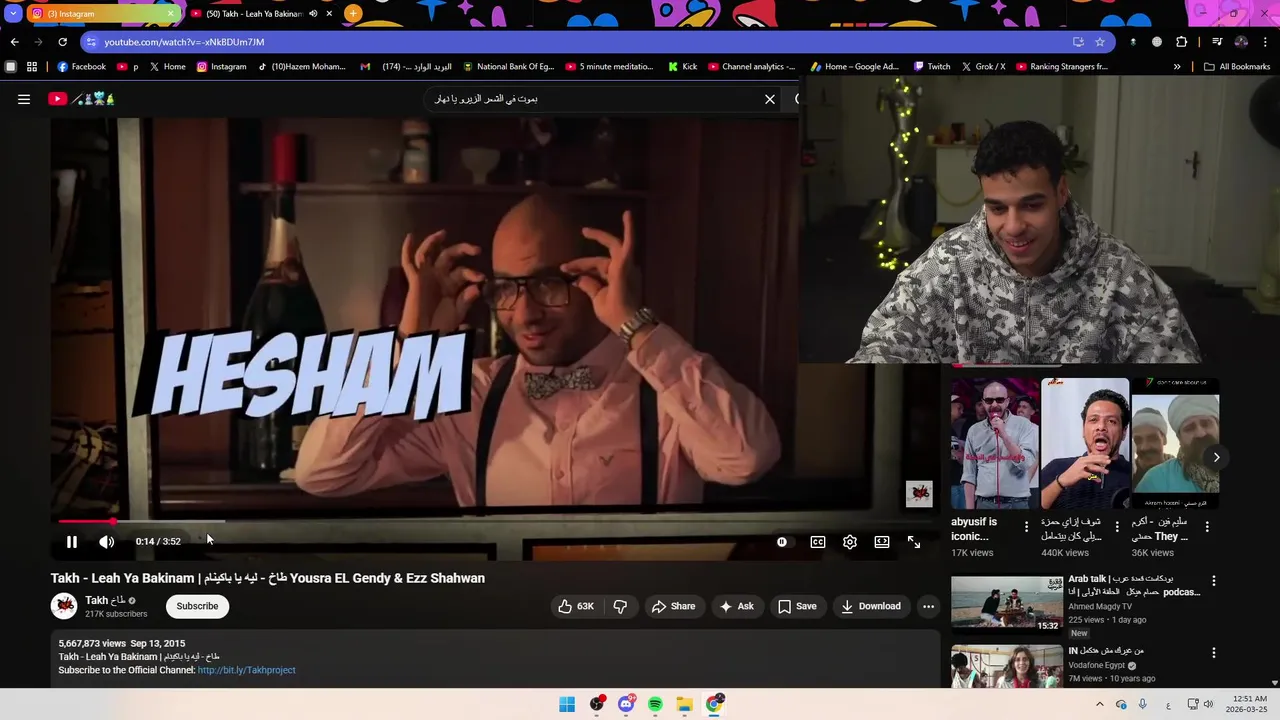The image size is (1280, 720).
Task: Enter full screen mode
Action: (914, 542)
